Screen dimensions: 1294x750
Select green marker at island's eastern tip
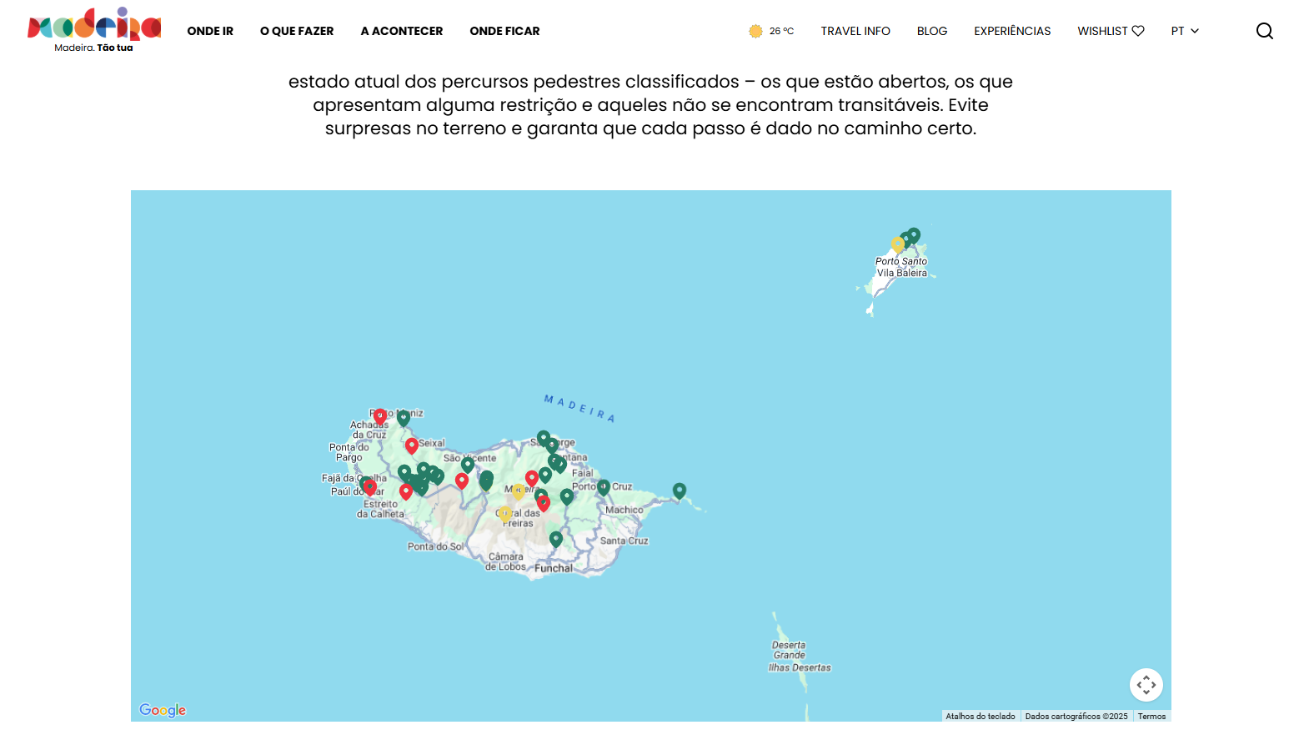[679, 490]
